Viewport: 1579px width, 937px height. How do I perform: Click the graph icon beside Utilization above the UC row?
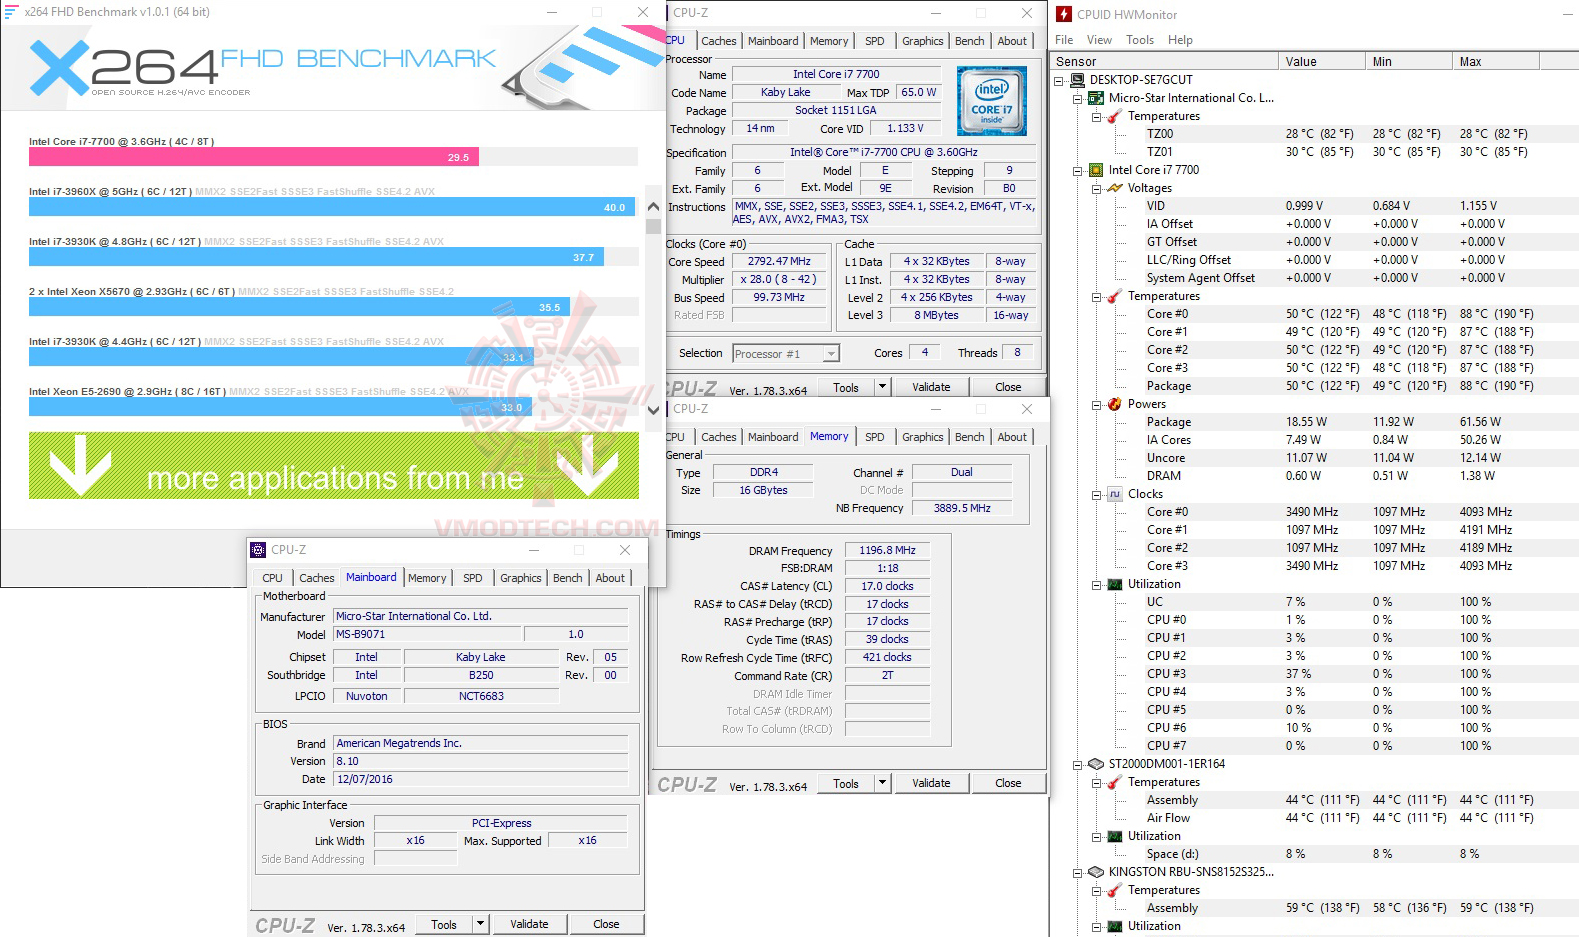[x=1114, y=584]
